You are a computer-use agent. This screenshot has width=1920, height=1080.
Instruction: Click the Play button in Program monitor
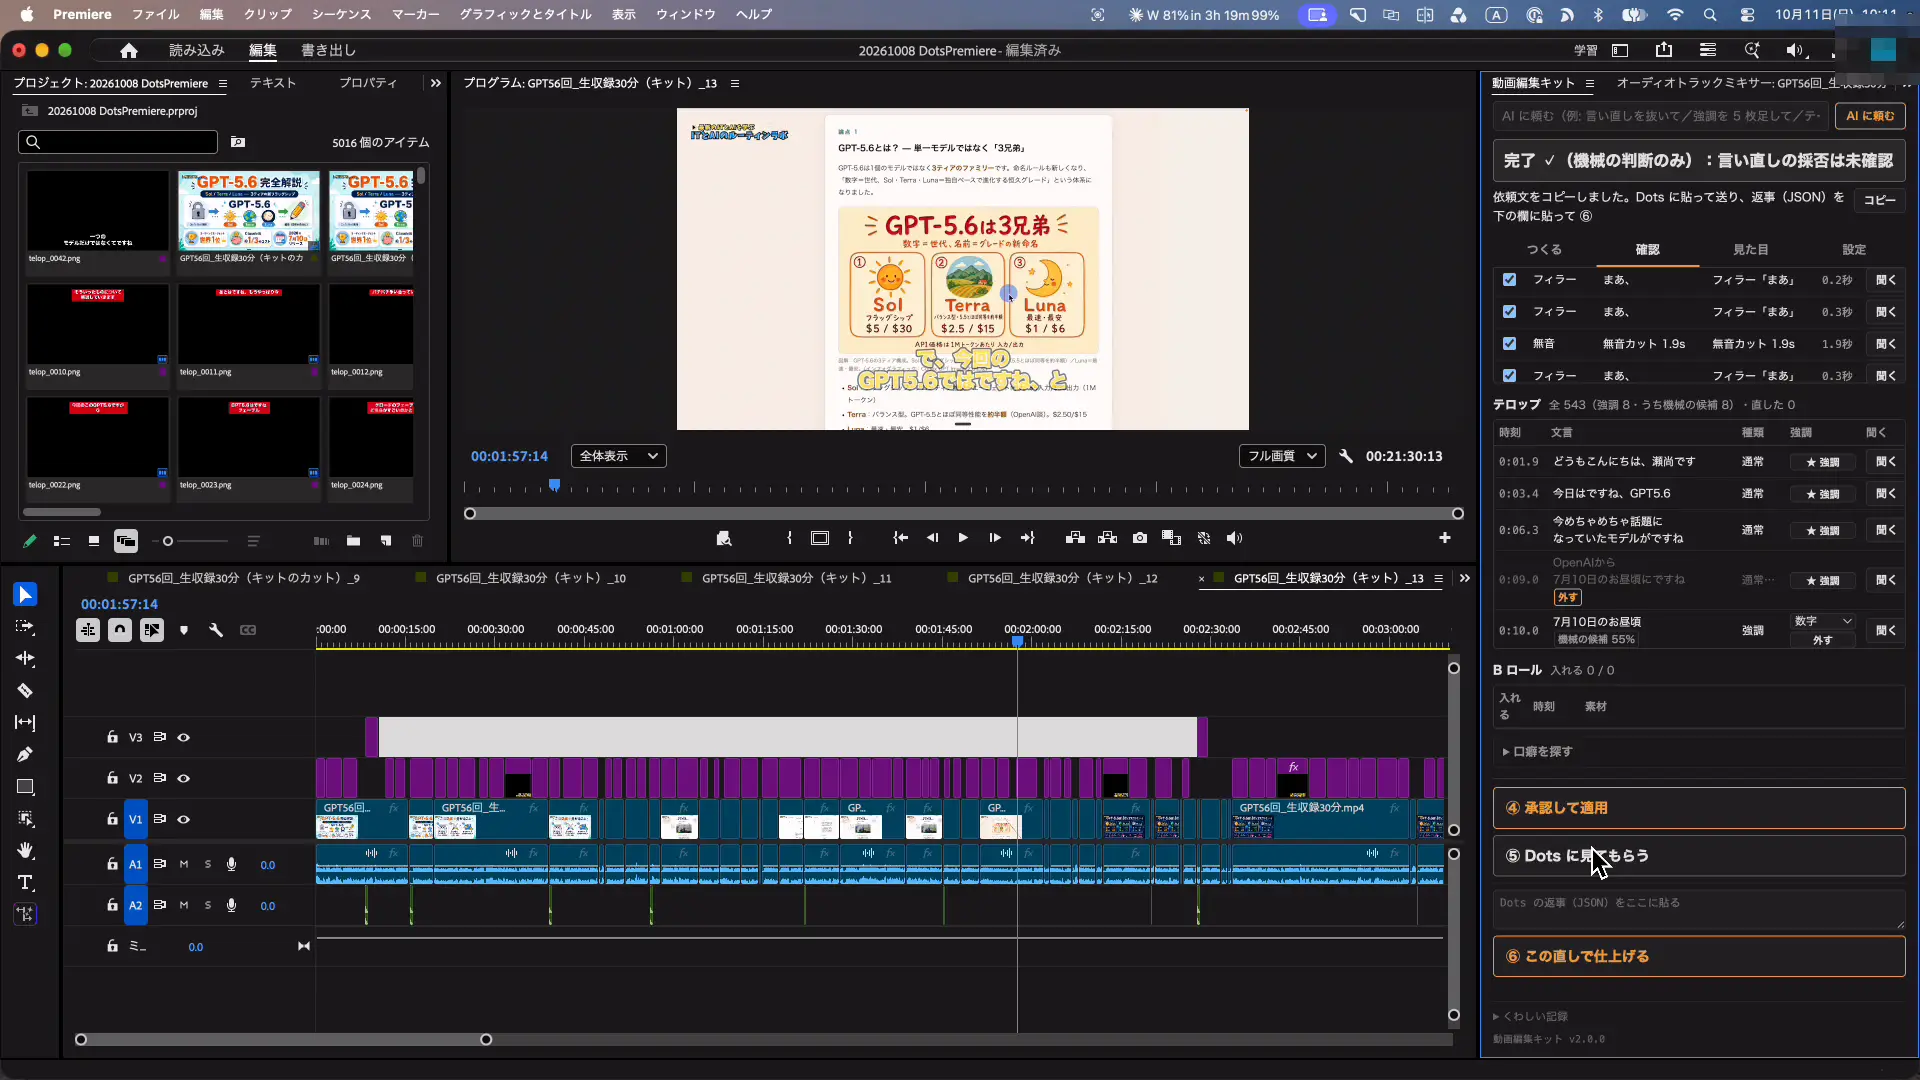tap(963, 538)
